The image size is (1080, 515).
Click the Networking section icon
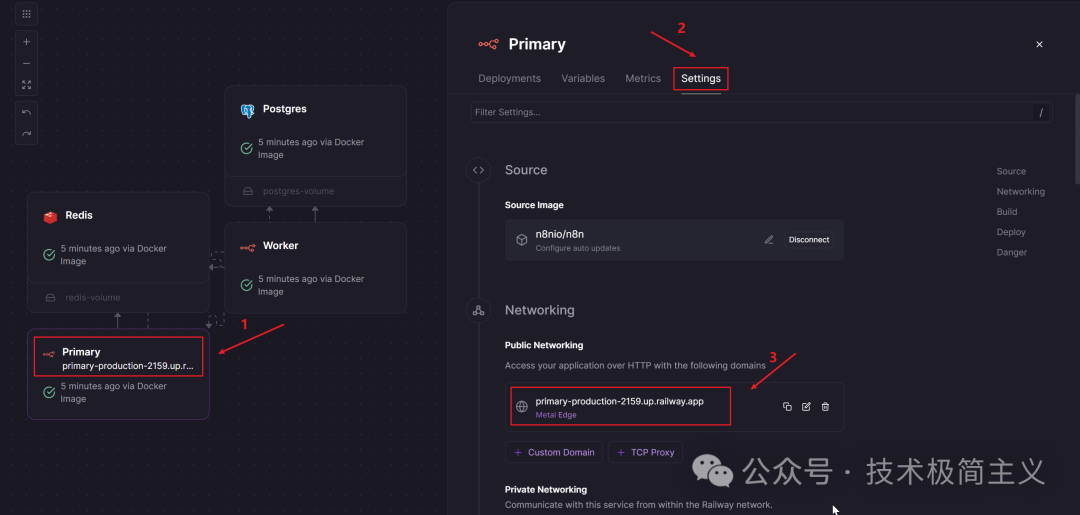pyautogui.click(x=478, y=311)
